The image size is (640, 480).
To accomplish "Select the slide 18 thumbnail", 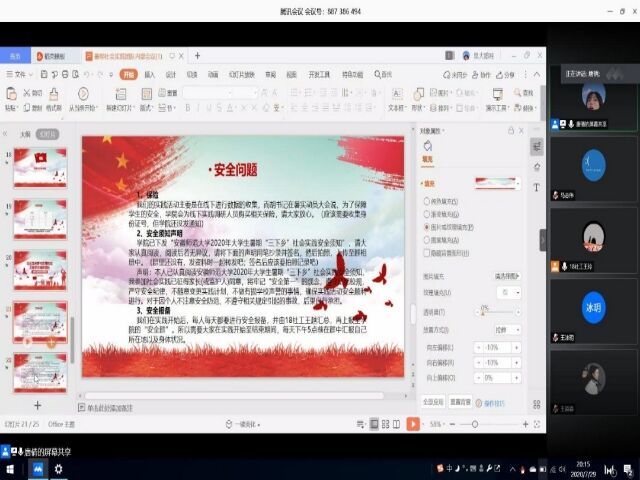I will 40,167.
